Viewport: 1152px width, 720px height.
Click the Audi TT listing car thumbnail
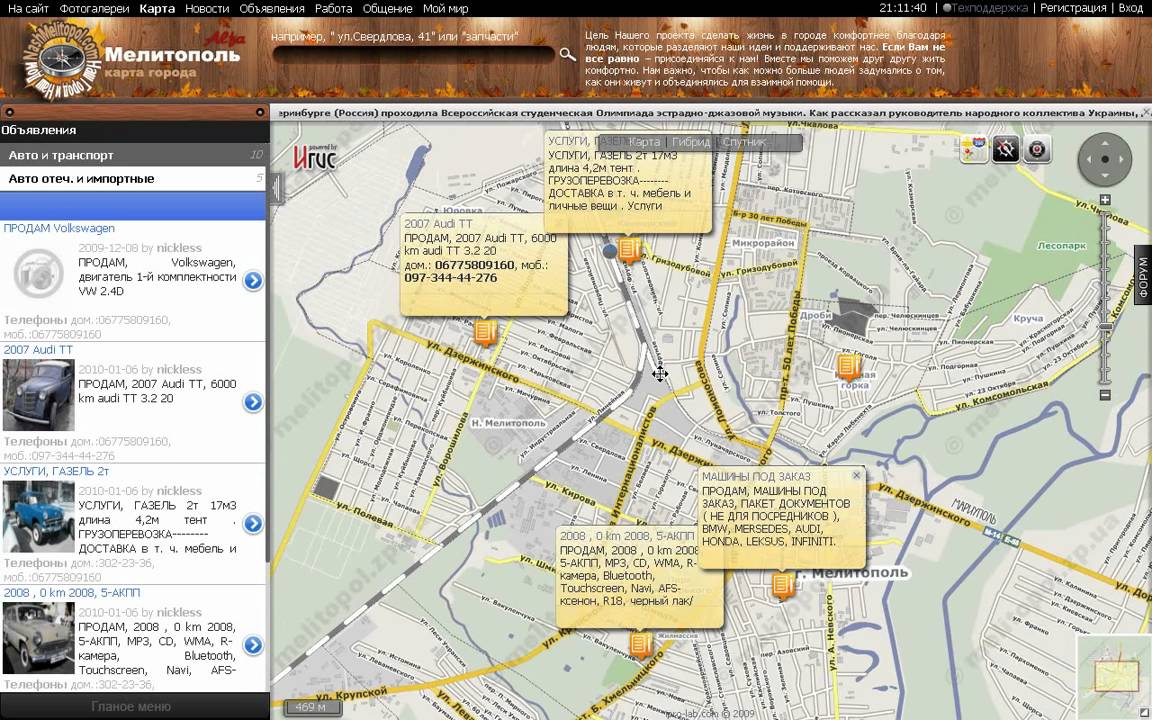[39, 395]
